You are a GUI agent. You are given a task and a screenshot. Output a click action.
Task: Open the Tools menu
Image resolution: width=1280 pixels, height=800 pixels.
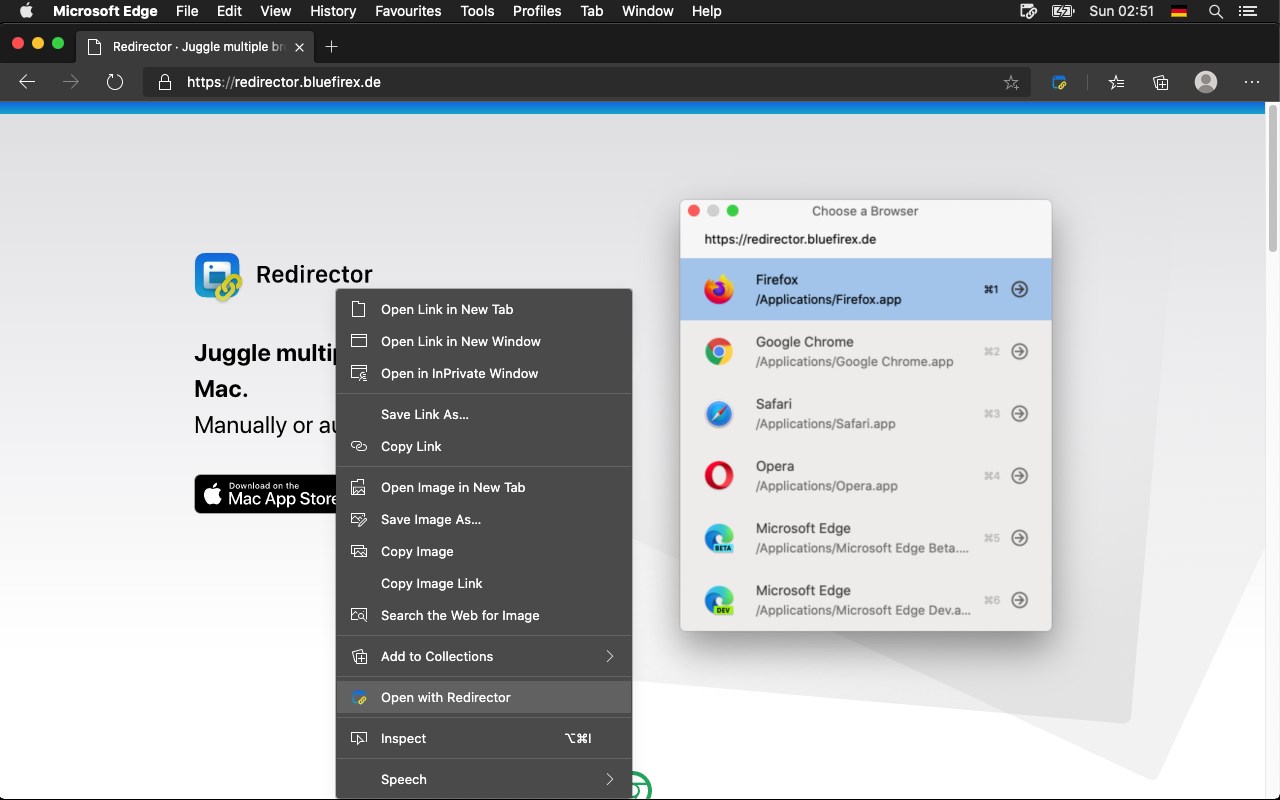click(477, 11)
